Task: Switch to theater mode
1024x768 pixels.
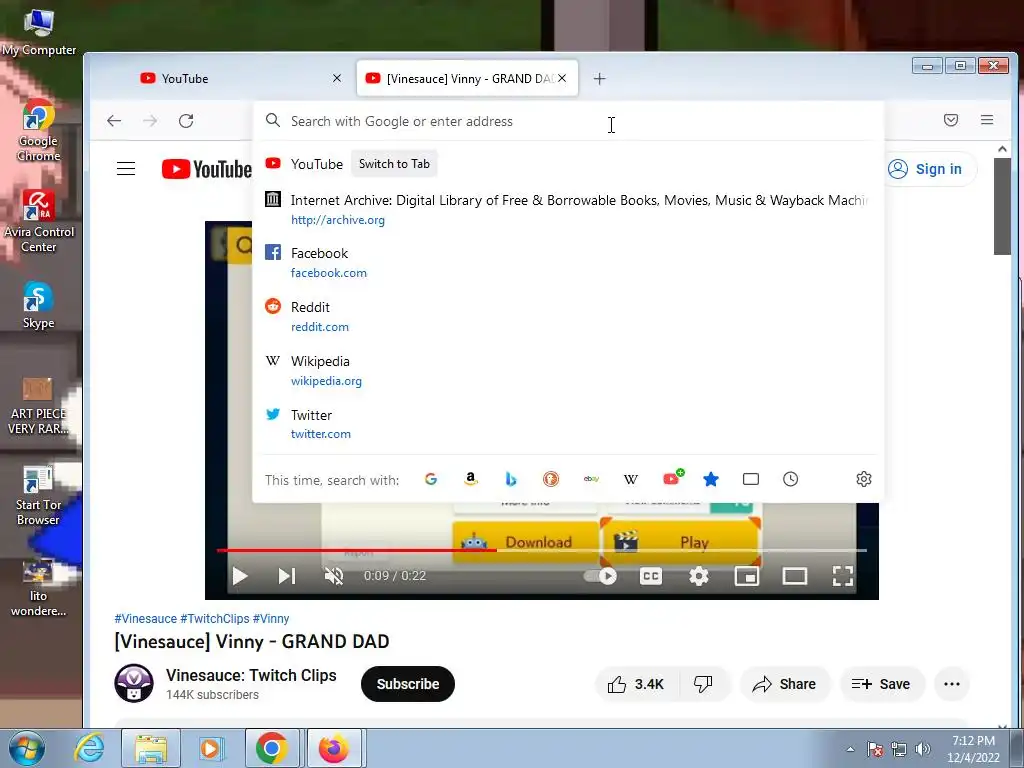Action: click(x=795, y=576)
